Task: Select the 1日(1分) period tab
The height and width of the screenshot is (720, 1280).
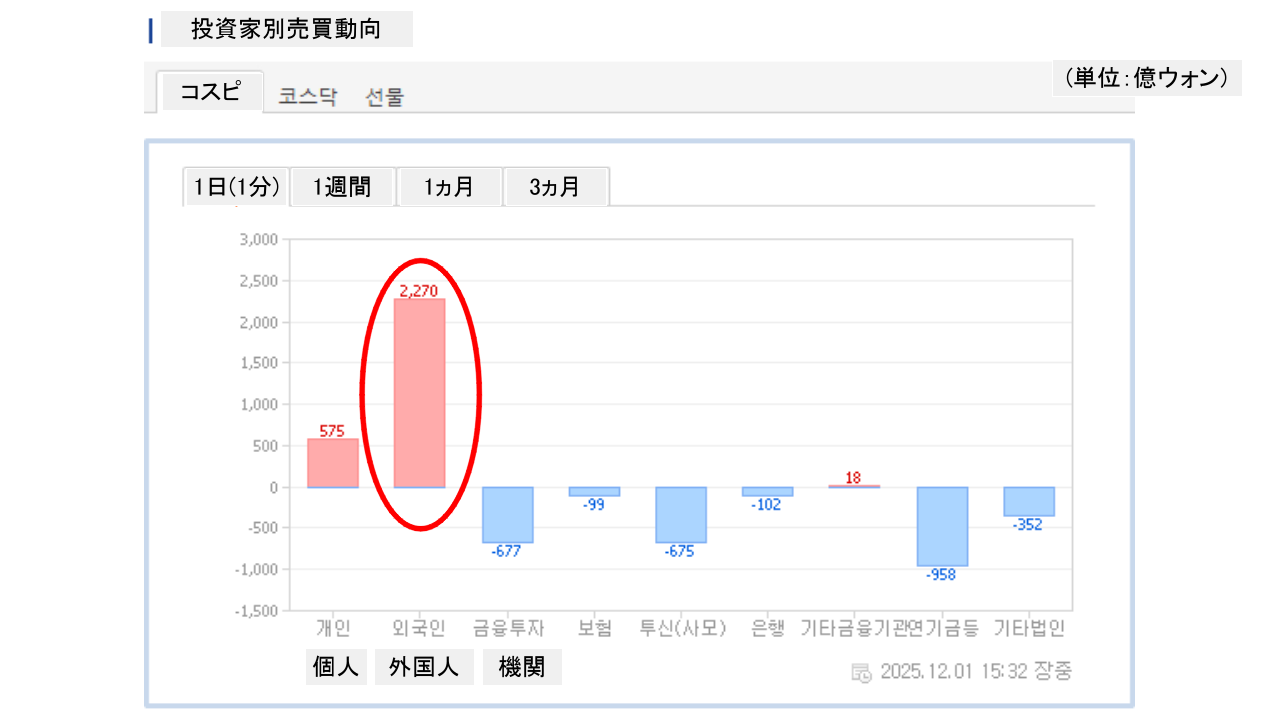Action: (236, 187)
